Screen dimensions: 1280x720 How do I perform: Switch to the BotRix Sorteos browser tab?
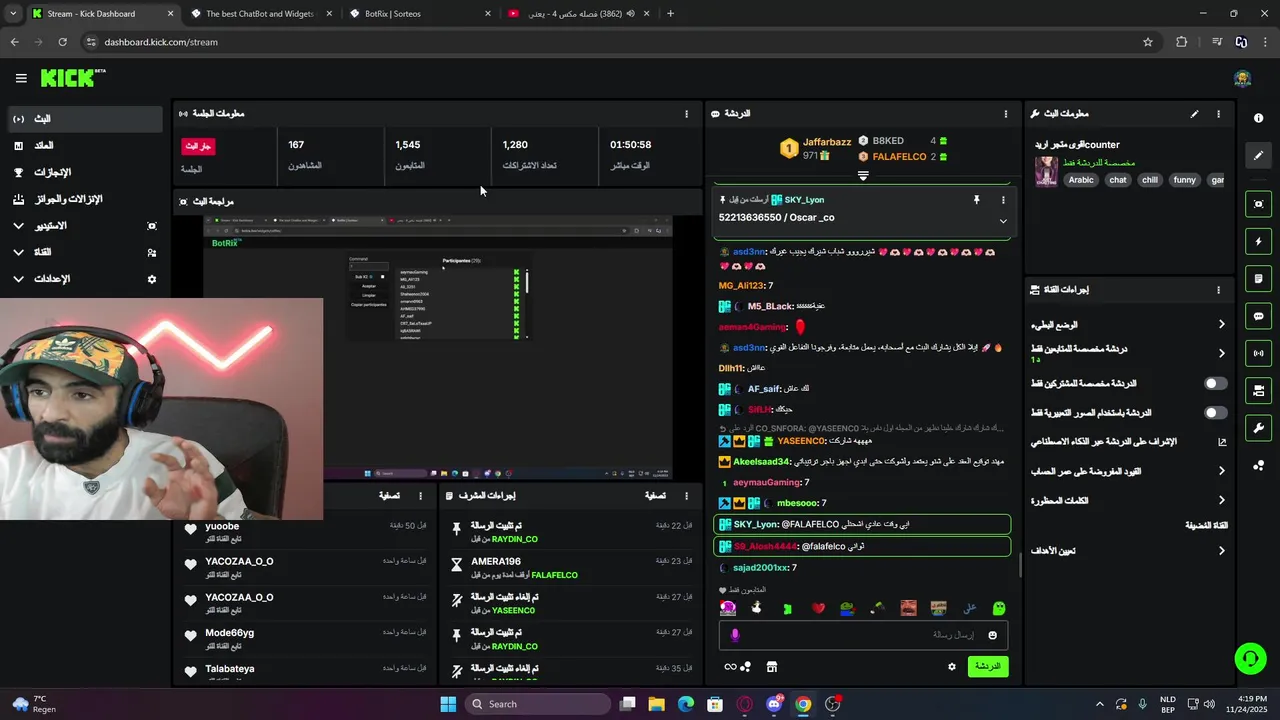tap(418, 14)
